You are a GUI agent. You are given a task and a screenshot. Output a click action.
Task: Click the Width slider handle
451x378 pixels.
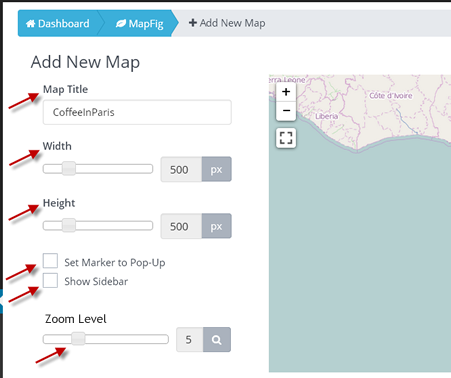coord(69,168)
